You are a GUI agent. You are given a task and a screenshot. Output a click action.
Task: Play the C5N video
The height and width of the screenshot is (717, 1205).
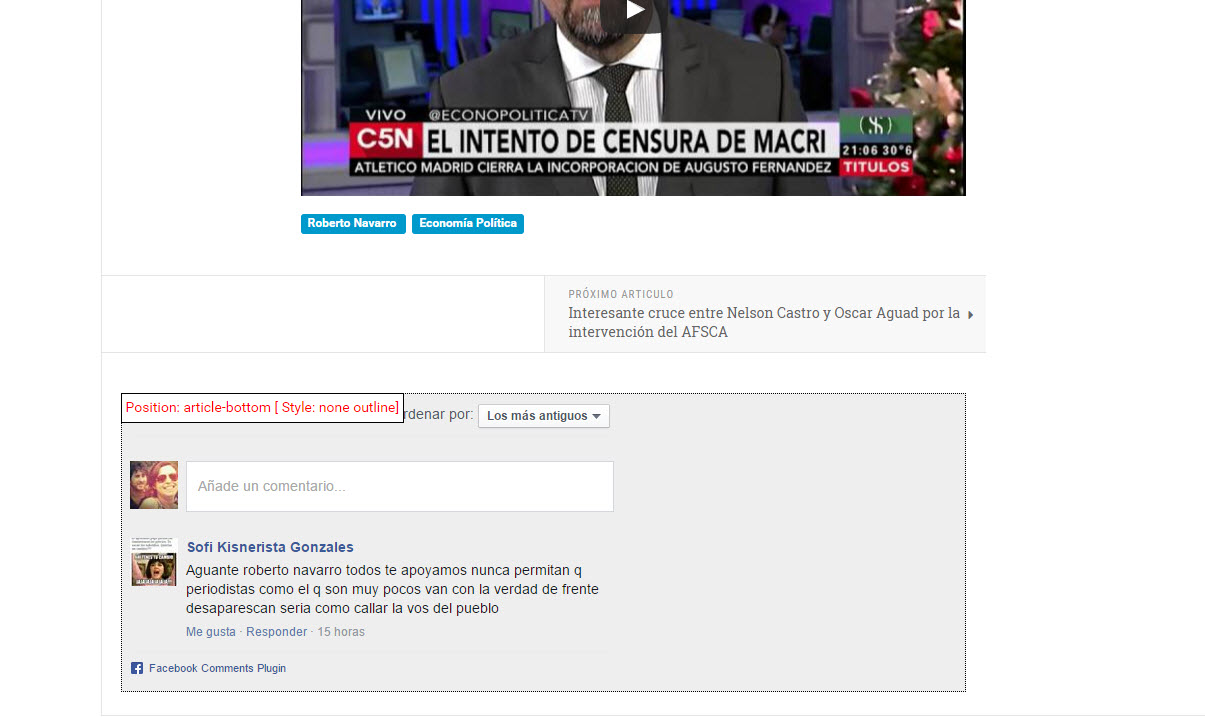point(633,12)
